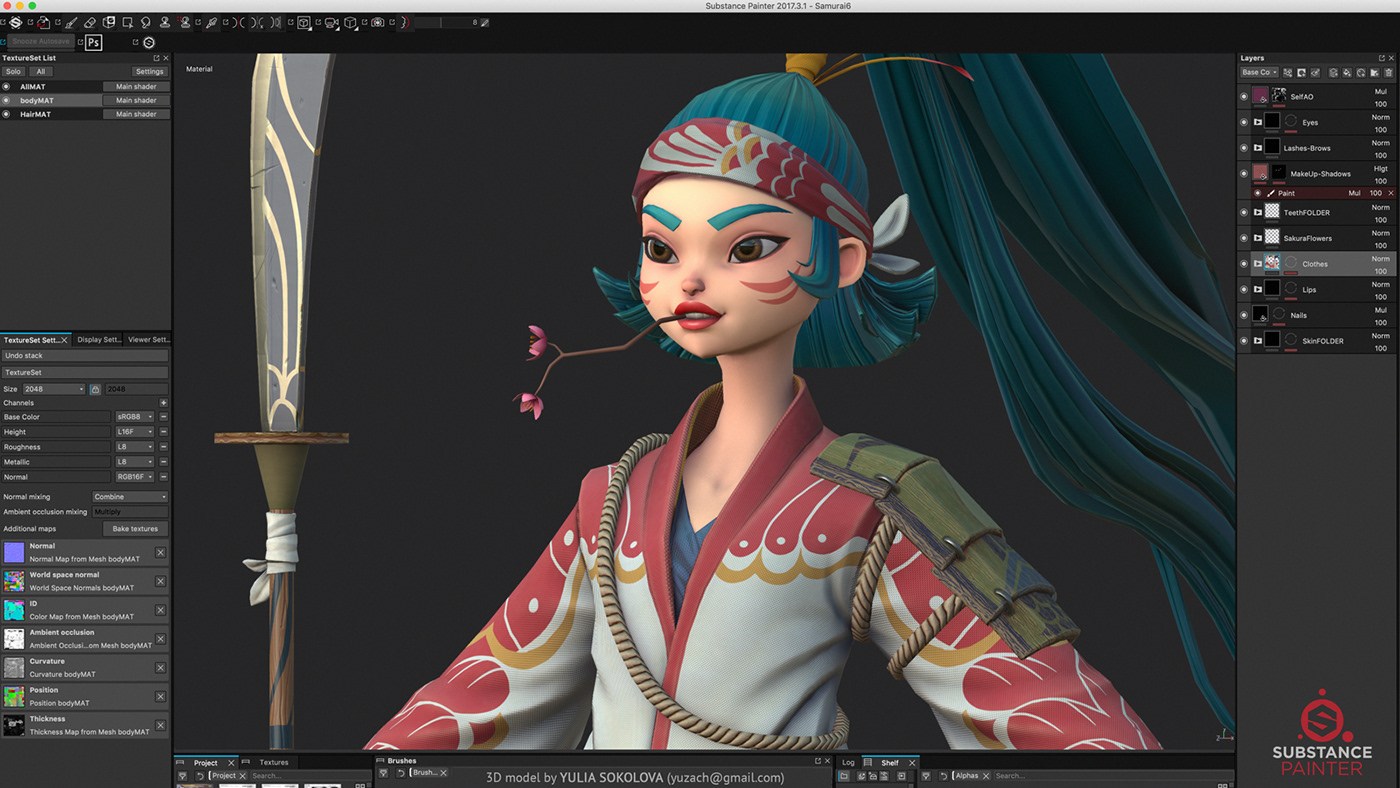Click Settings in TextureSet List
This screenshot has height=788, width=1400.
(x=149, y=72)
